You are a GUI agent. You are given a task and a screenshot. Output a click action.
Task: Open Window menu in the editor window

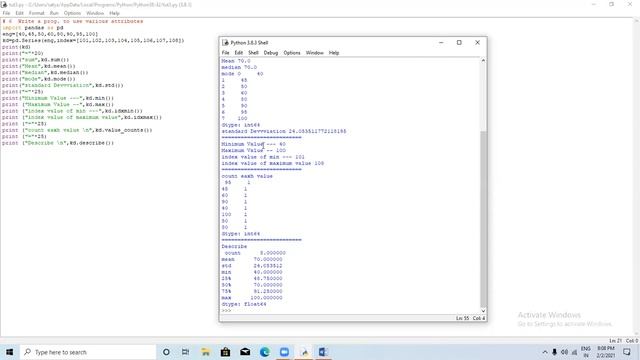click(95, 13)
